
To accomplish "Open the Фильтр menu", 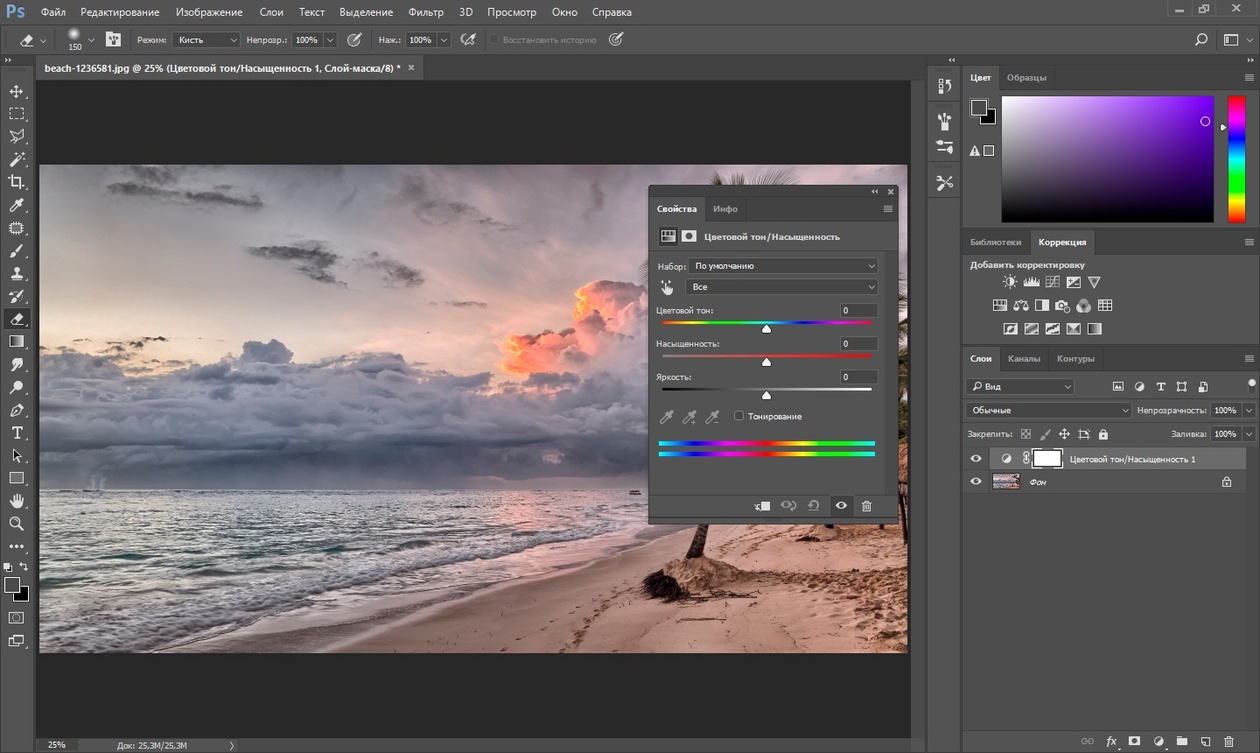I will pos(426,13).
